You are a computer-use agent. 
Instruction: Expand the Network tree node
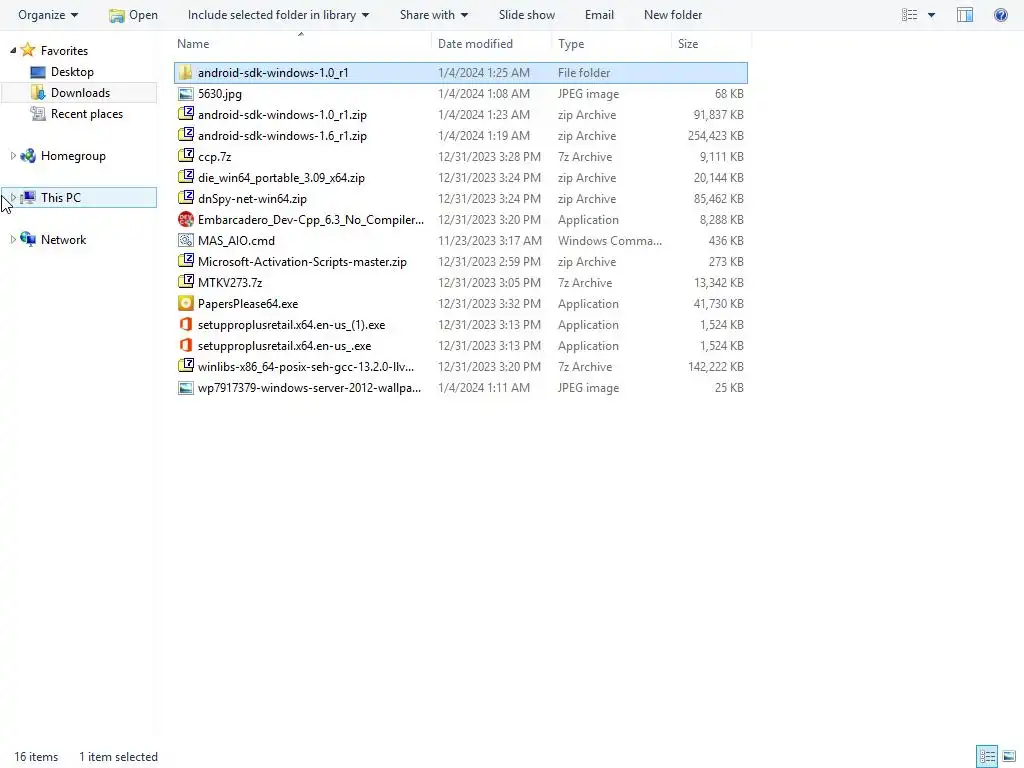click(12, 240)
